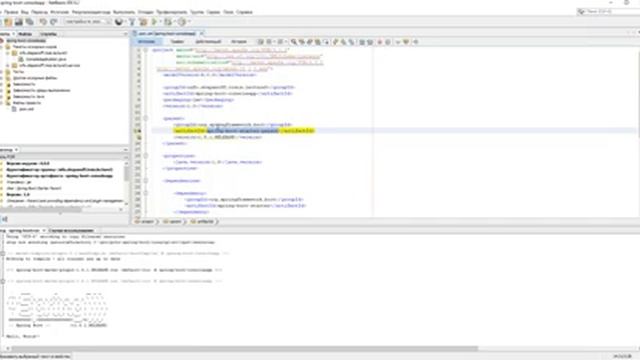Select artifactId breadcrumb below editor
Image resolution: width=640 pixels, height=360 pixels.
[x=202, y=222]
